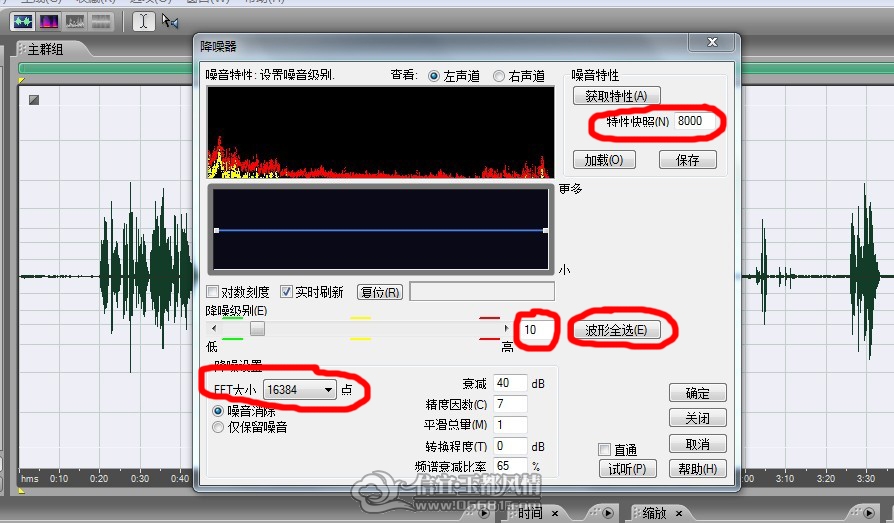Click the 3:20 mark on timeline ruler
The height and width of the screenshot is (523, 894).
[826, 479]
